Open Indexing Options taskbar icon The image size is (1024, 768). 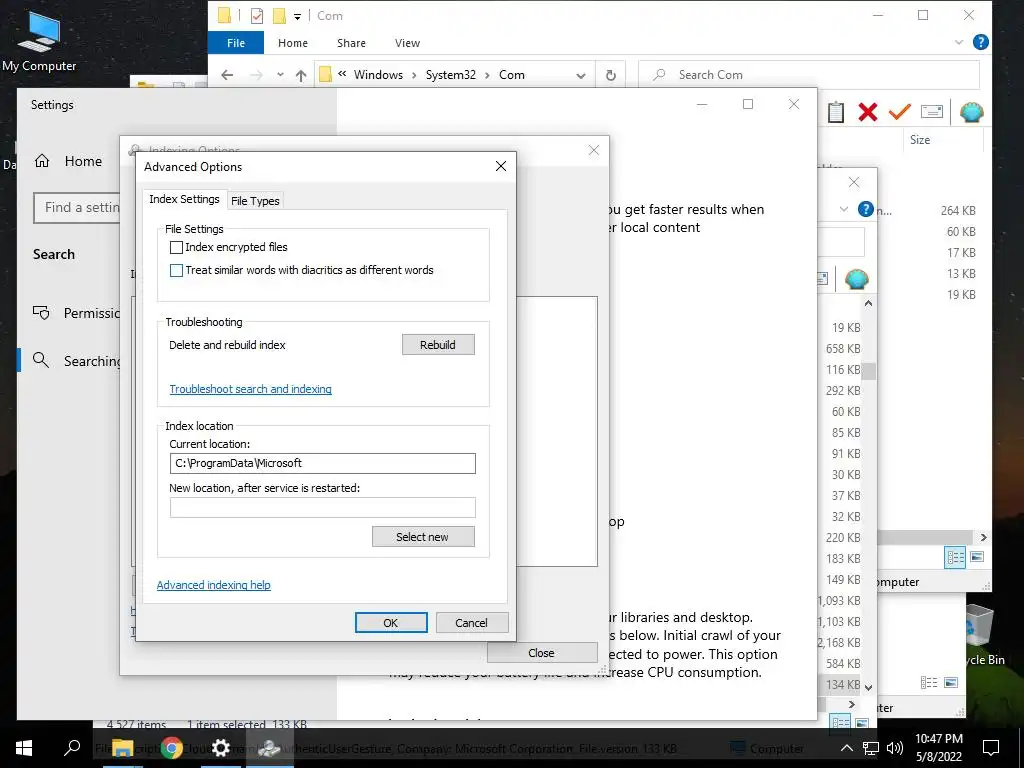269,748
